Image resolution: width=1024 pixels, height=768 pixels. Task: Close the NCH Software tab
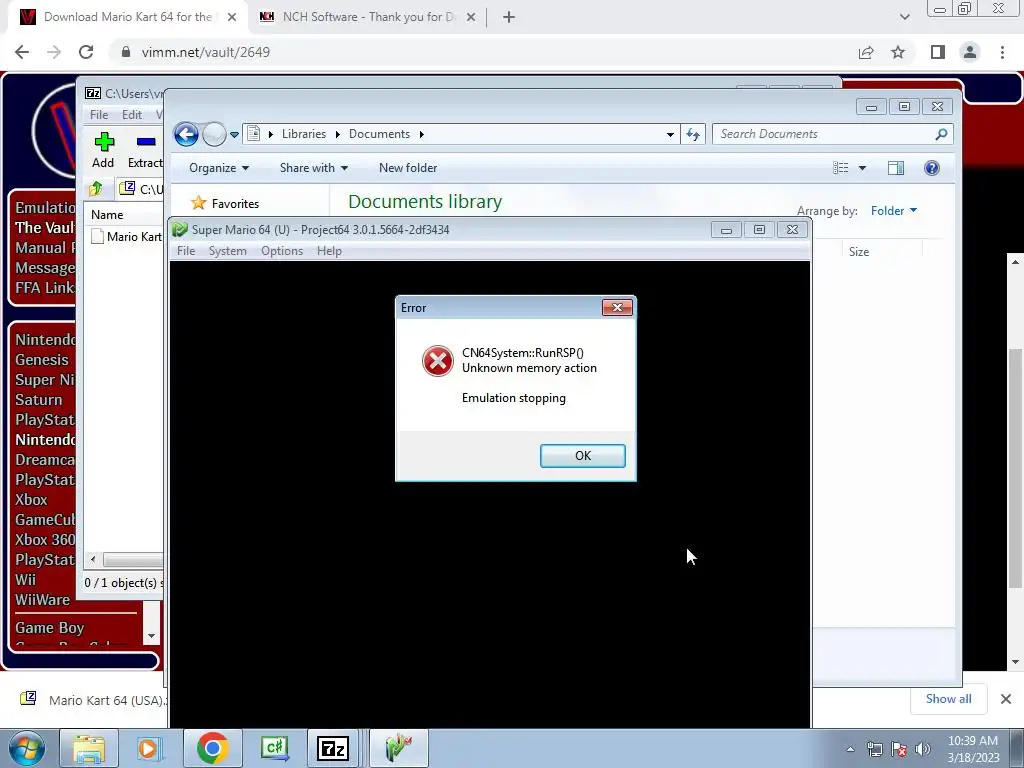pyautogui.click(x=471, y=17)
